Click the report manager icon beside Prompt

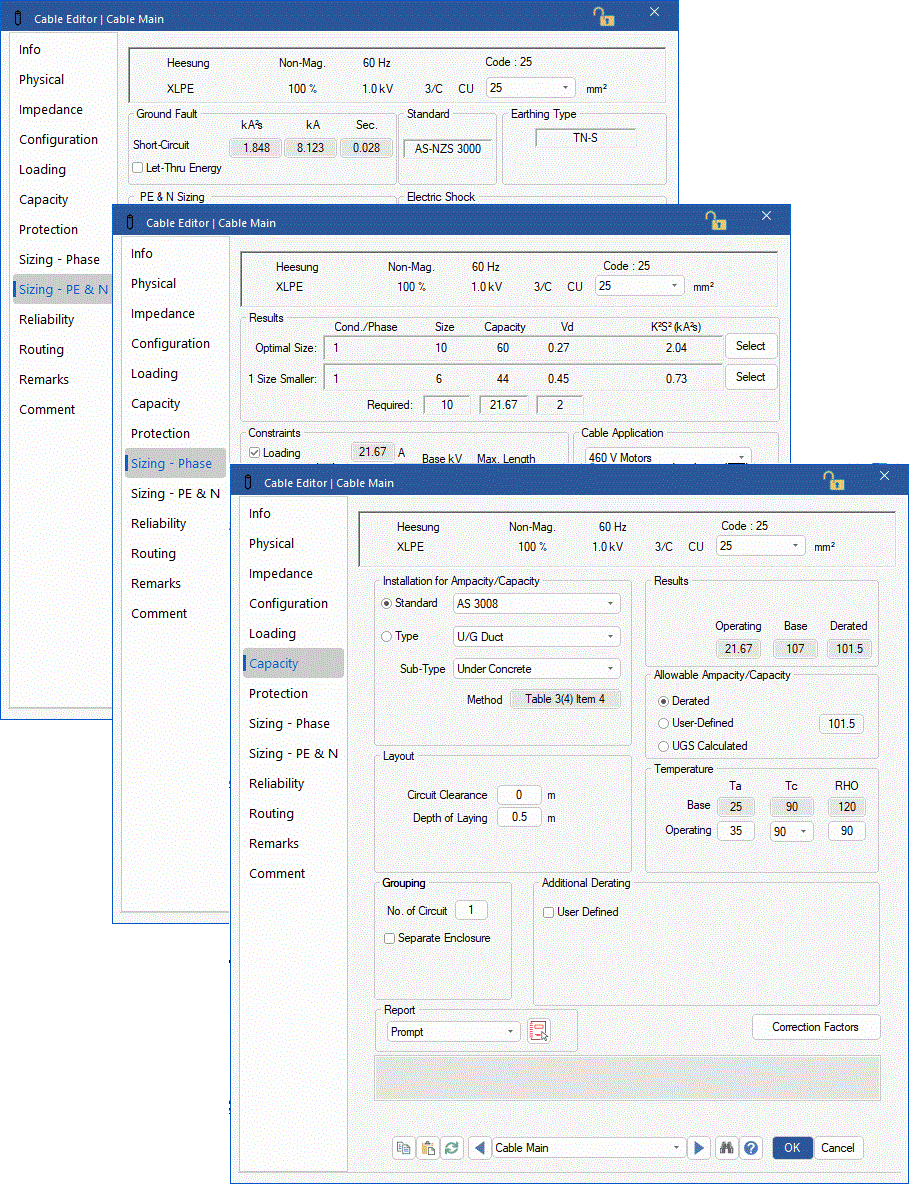[x=539, y=1032]
